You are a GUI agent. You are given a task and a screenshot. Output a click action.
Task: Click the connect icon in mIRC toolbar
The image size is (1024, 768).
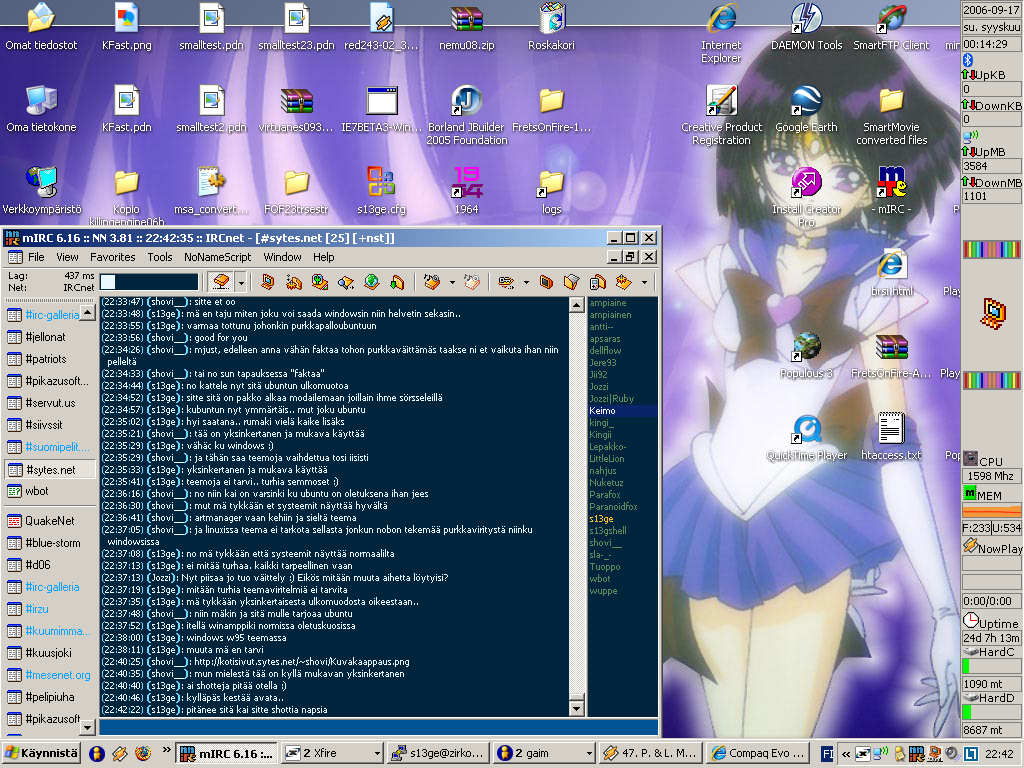pyautogui.click(x=222, y=282)
